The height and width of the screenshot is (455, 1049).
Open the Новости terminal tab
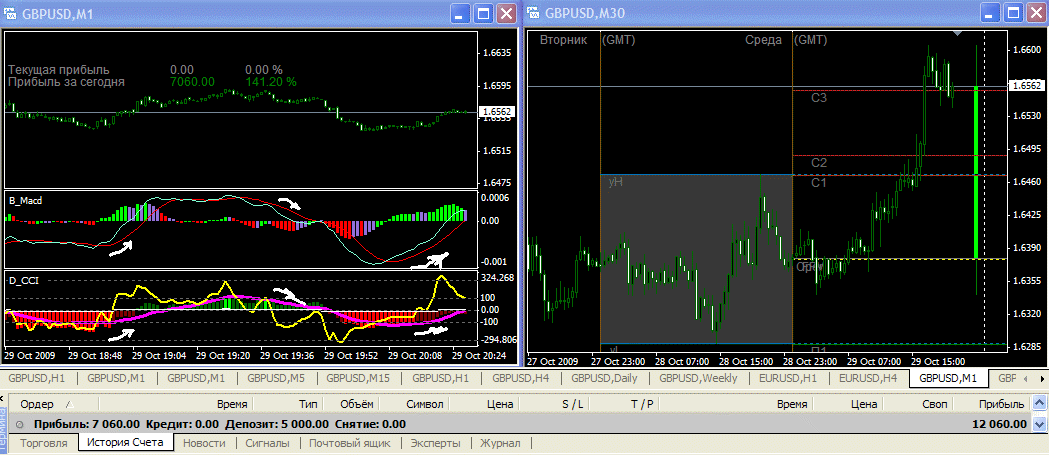[x=203, y=443]
